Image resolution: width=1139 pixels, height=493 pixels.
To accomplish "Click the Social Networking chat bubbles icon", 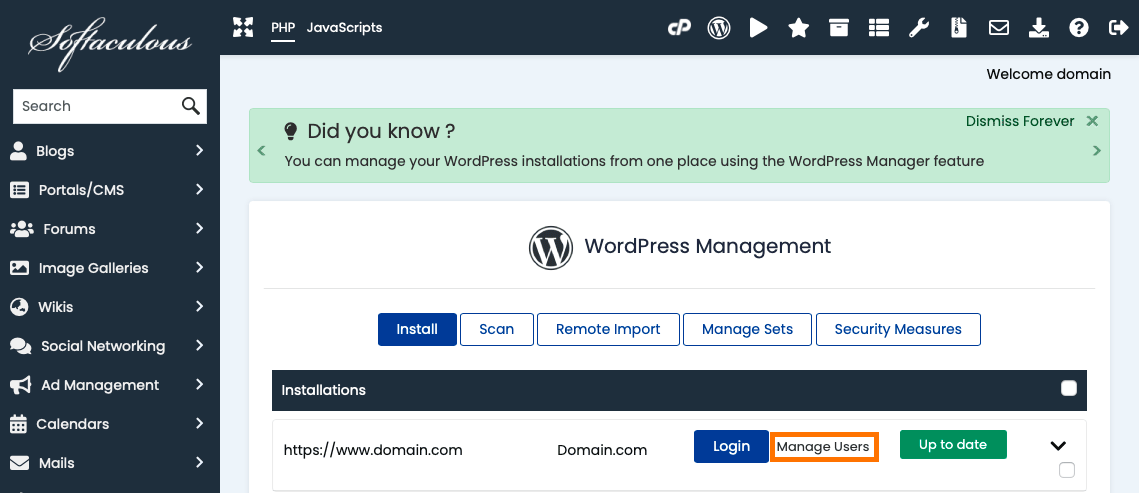I will (x=20, y=346).
